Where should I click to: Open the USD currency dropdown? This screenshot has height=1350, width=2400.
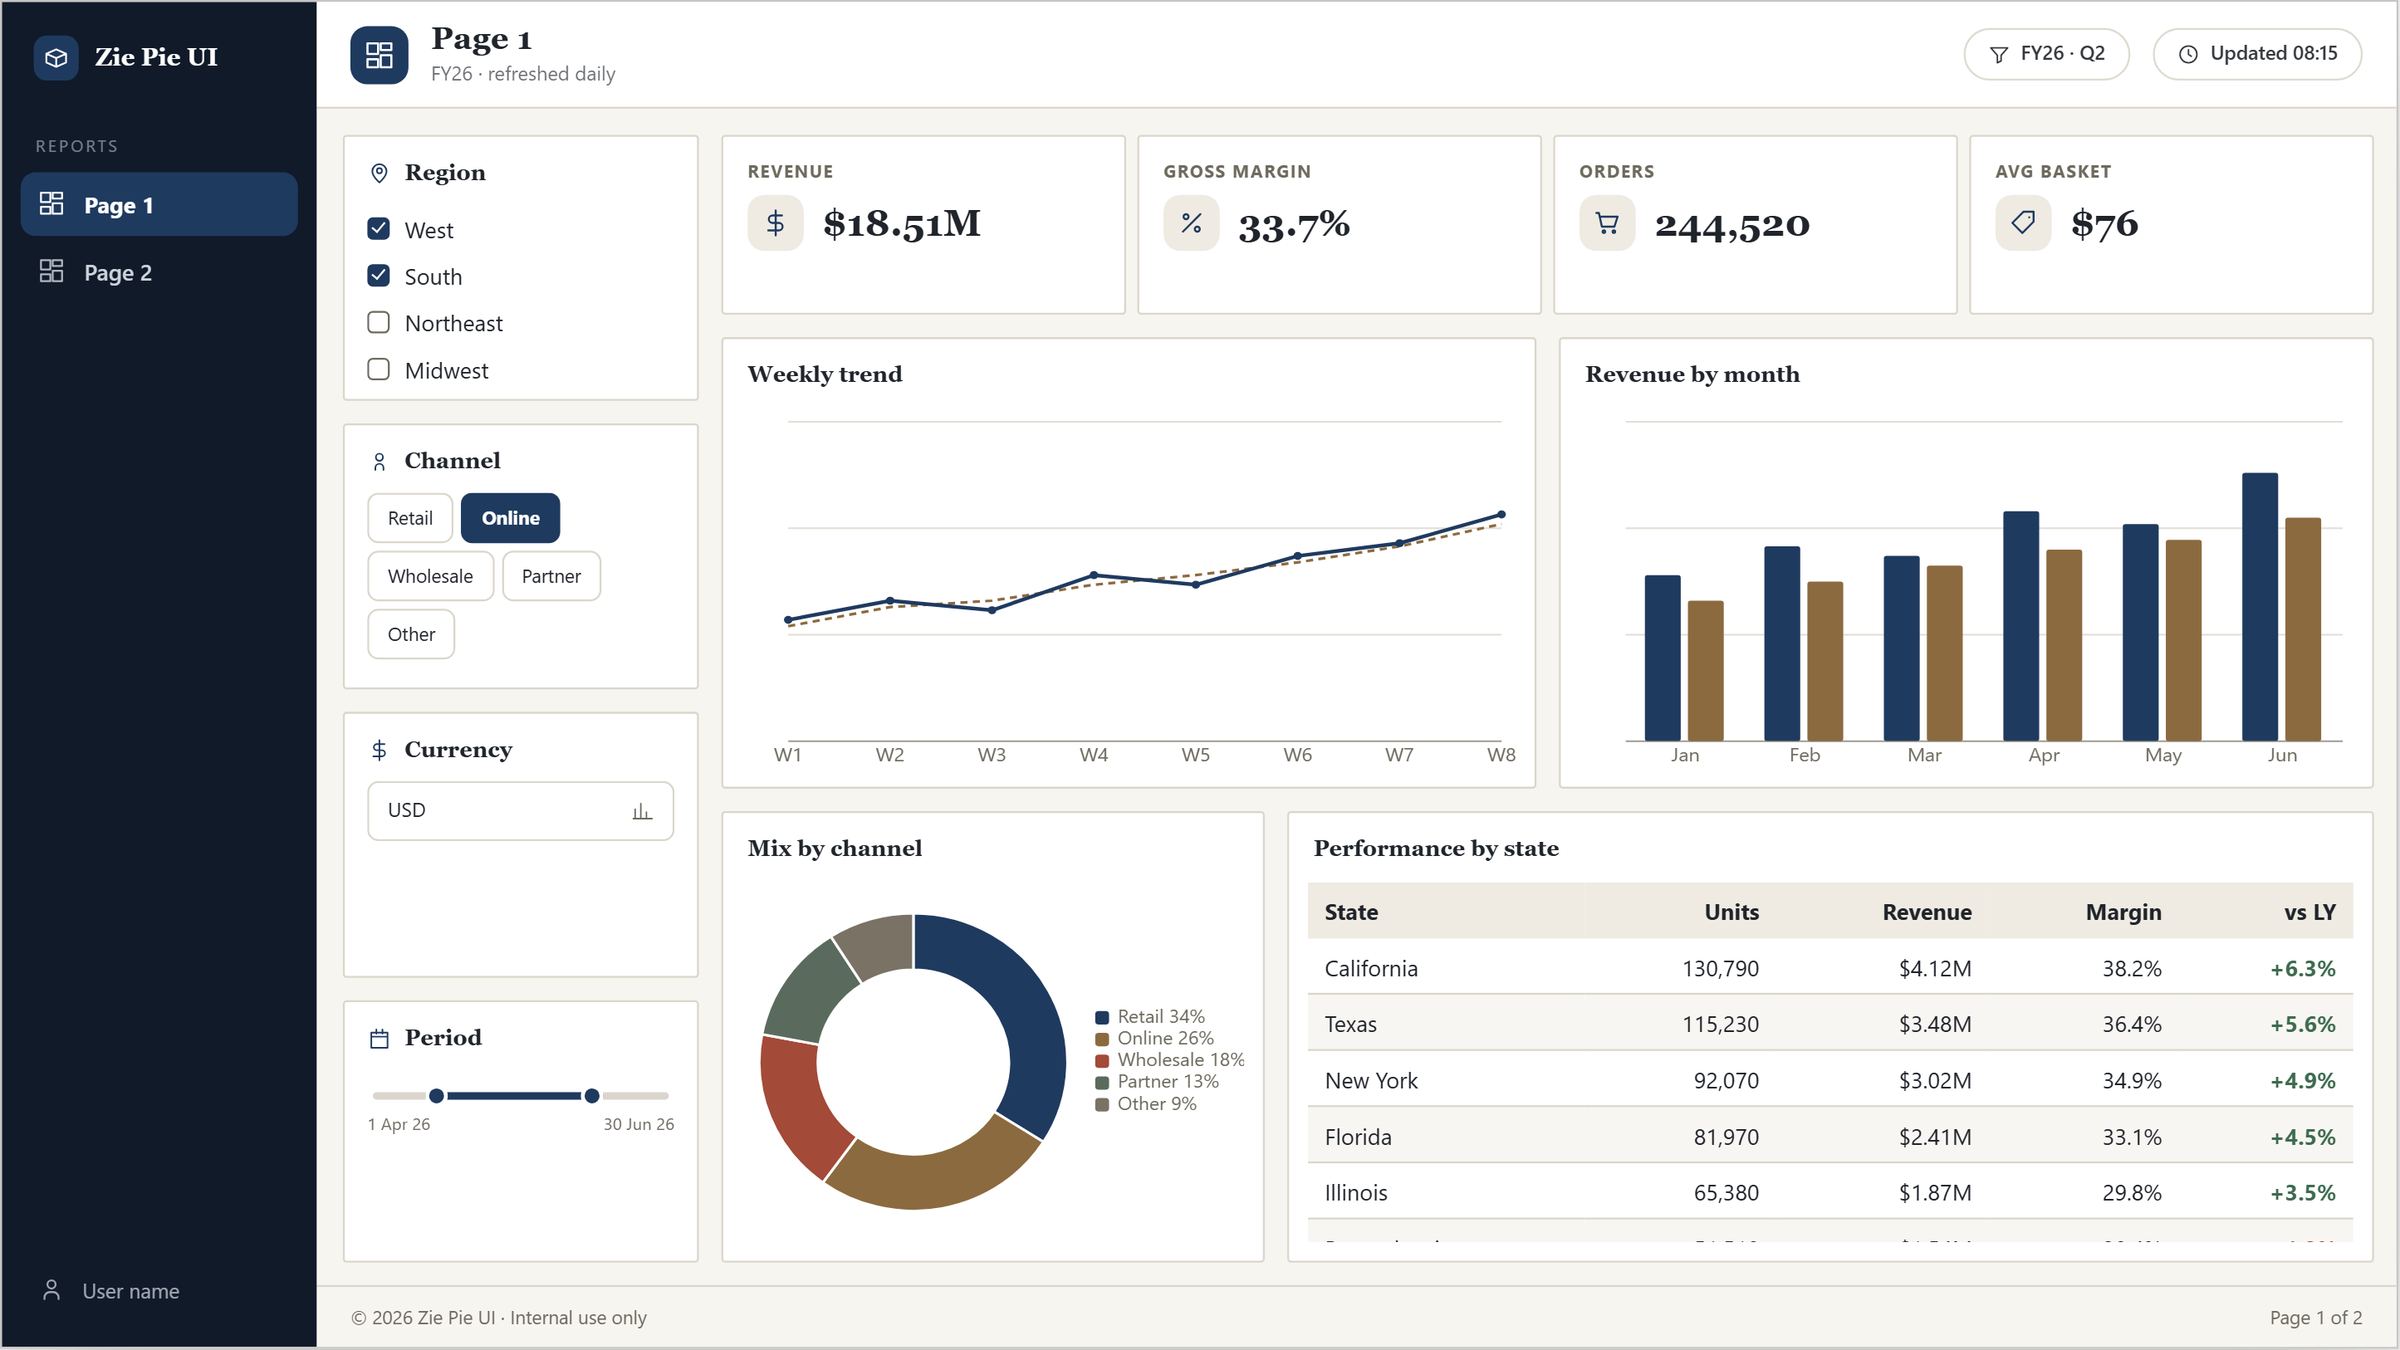pyautogui.click(x=520, y=811)
